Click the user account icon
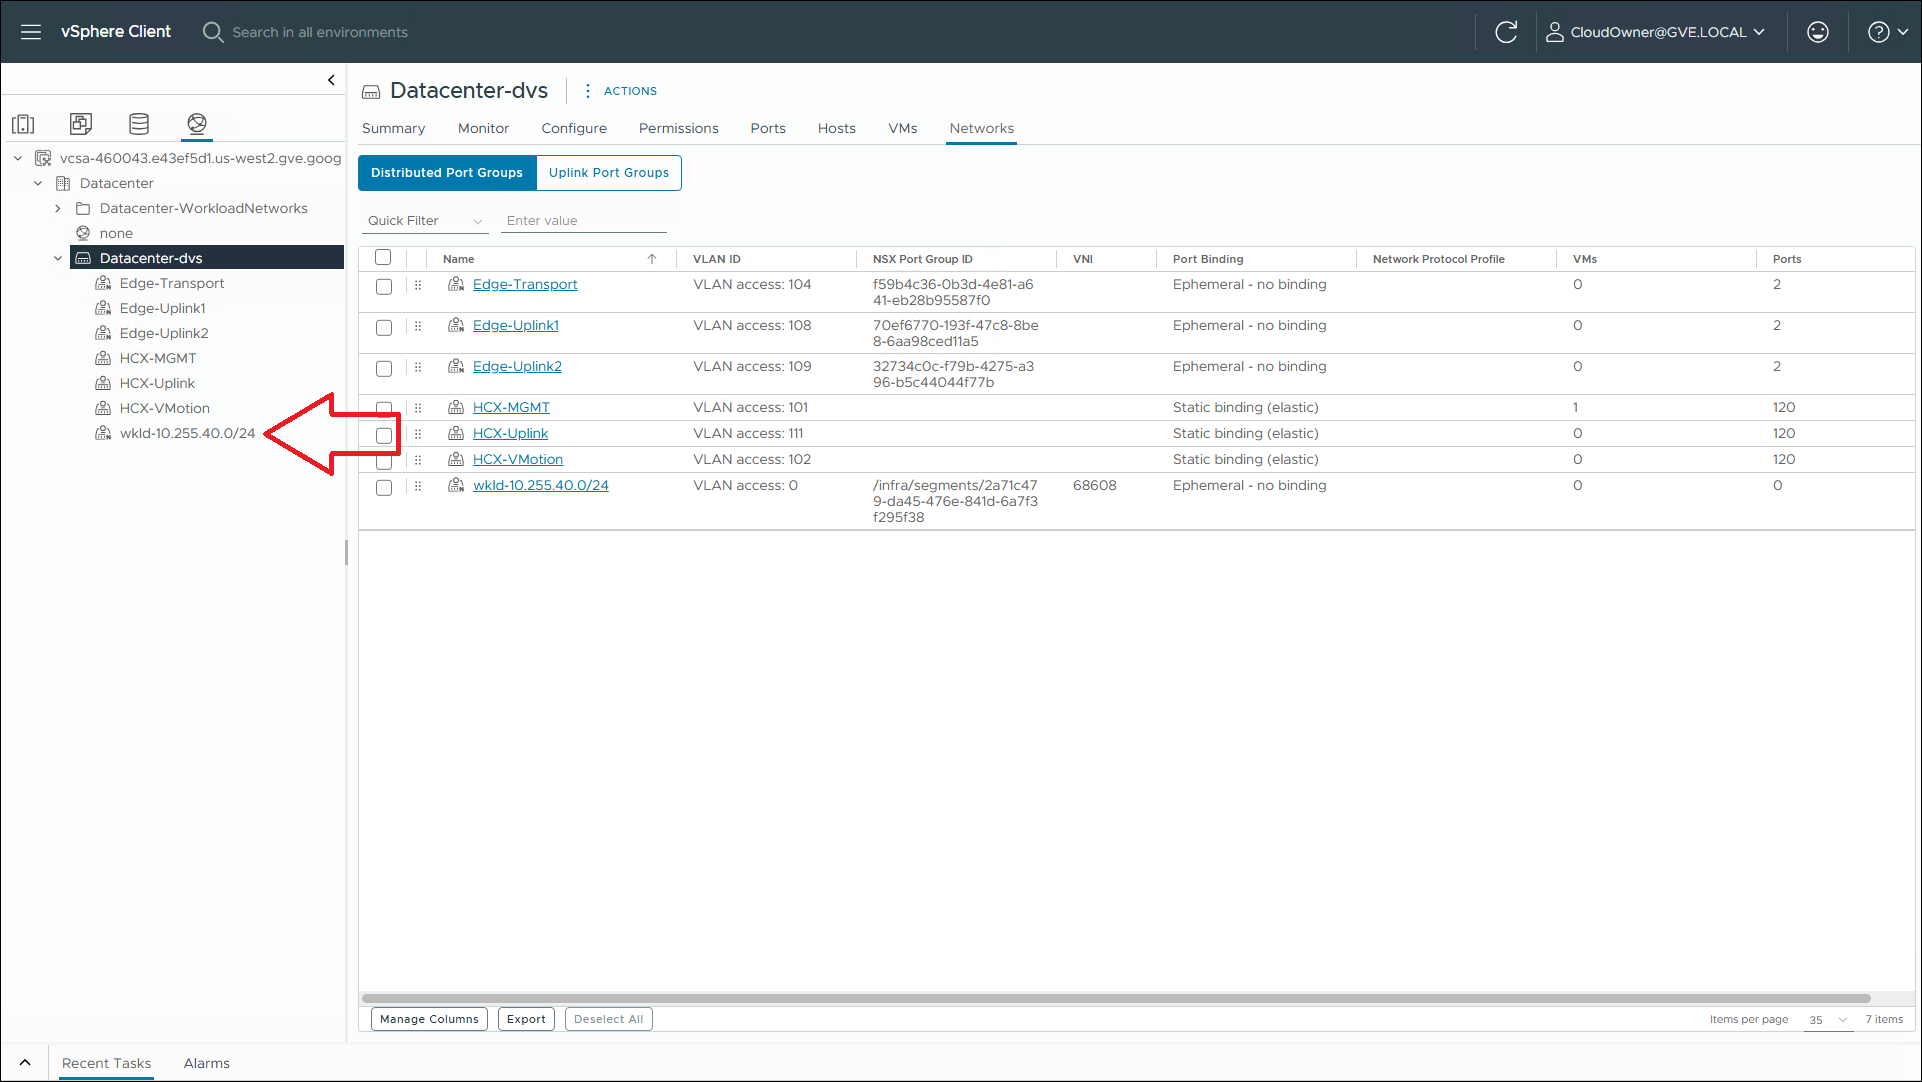This screenshot has width=1922, height=1082. point(1554,32)
